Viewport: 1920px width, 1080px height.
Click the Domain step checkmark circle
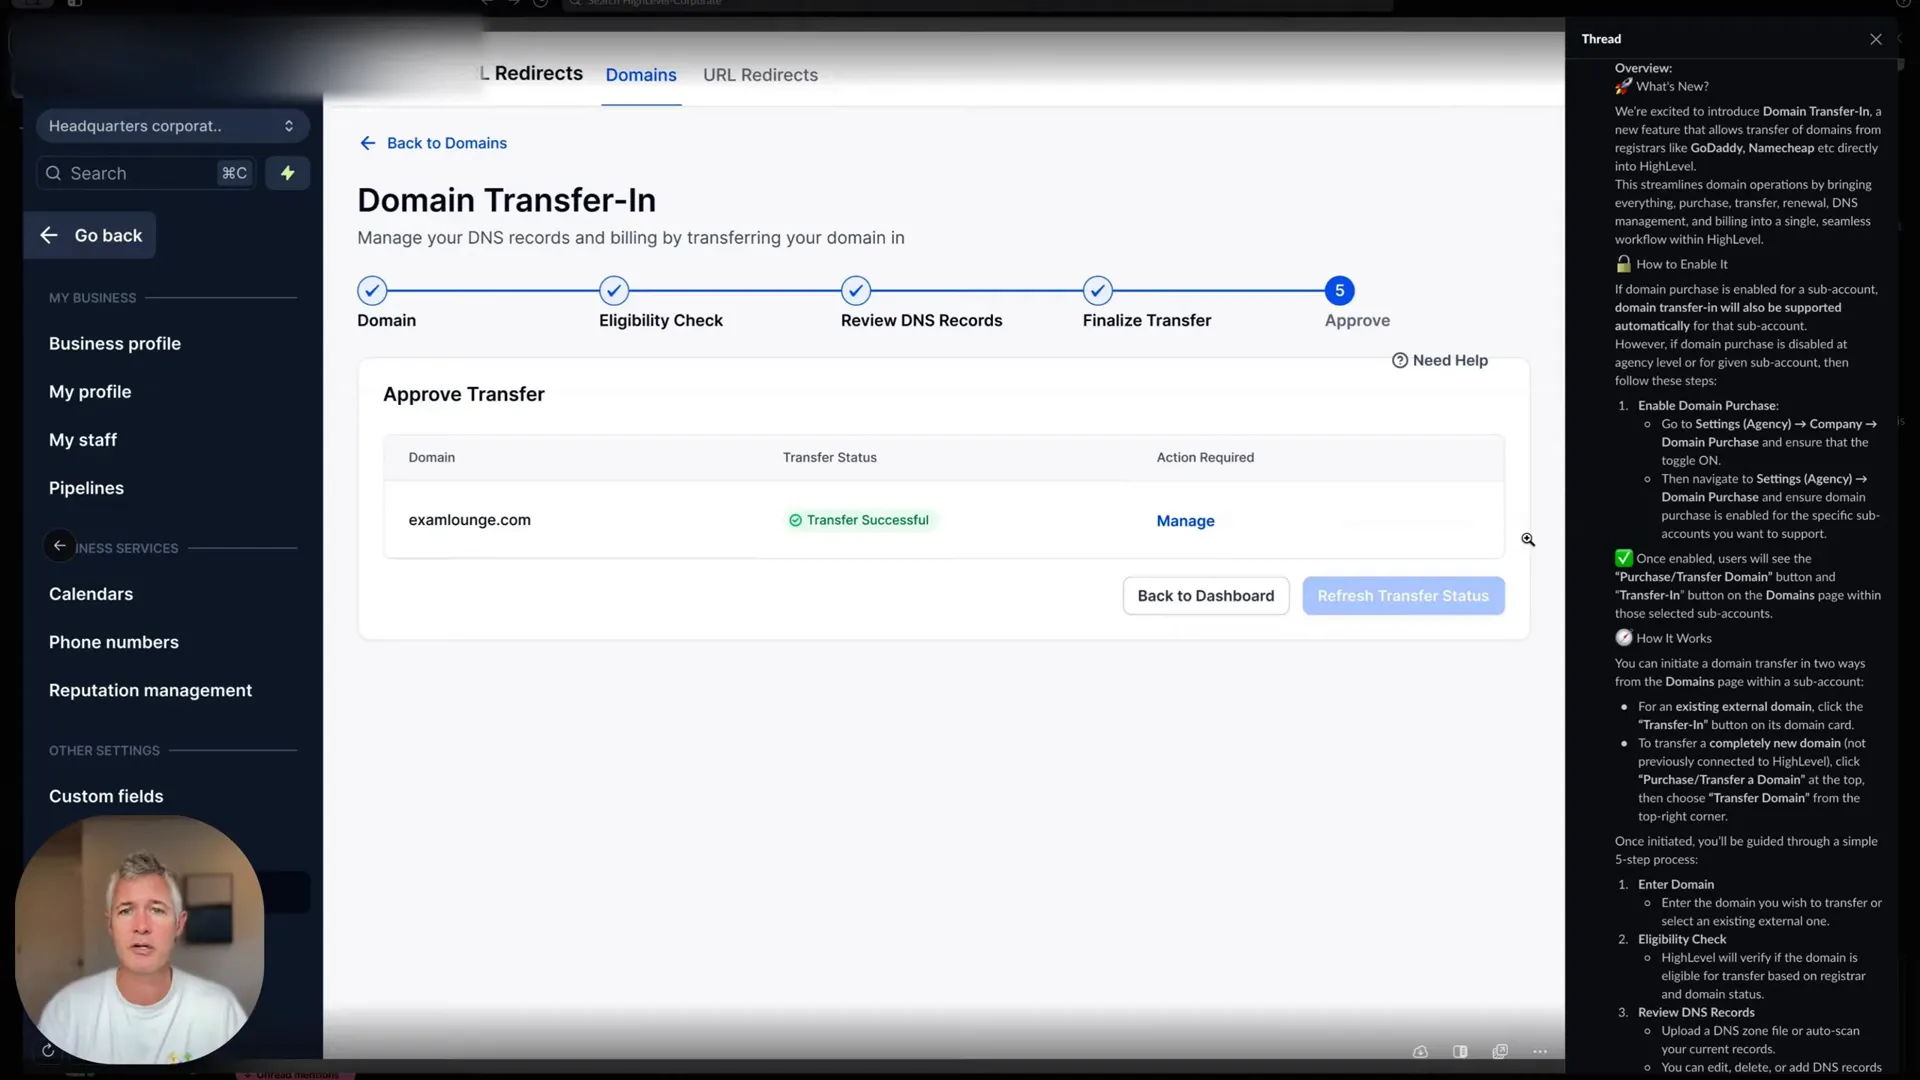point(372,291)
